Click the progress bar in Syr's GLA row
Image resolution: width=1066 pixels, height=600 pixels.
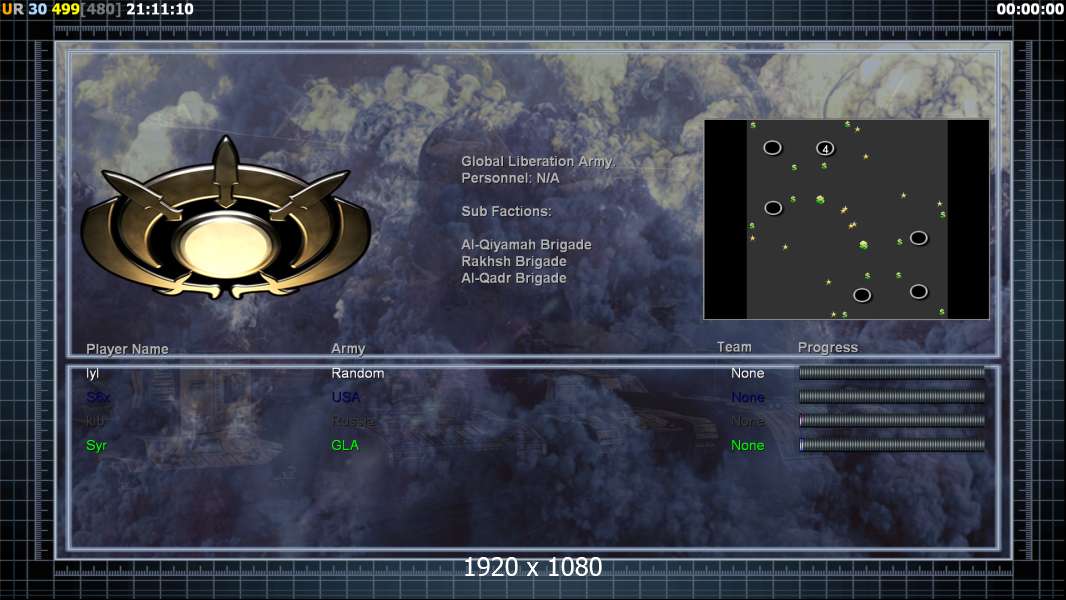[892, 445]
